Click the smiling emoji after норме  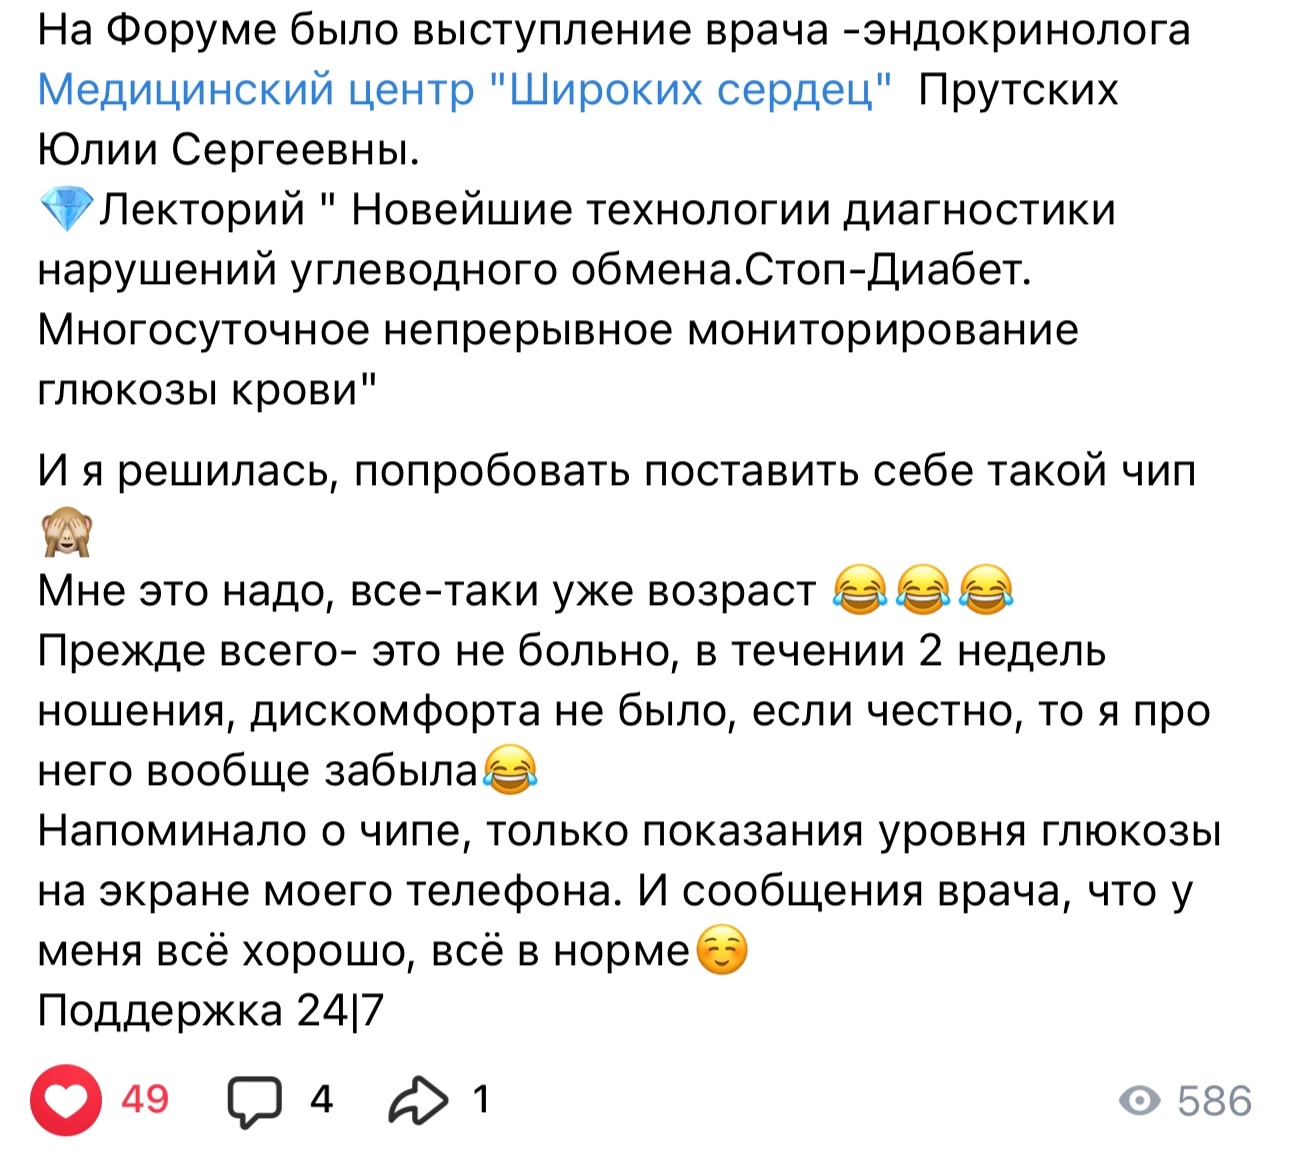[721, 950]
